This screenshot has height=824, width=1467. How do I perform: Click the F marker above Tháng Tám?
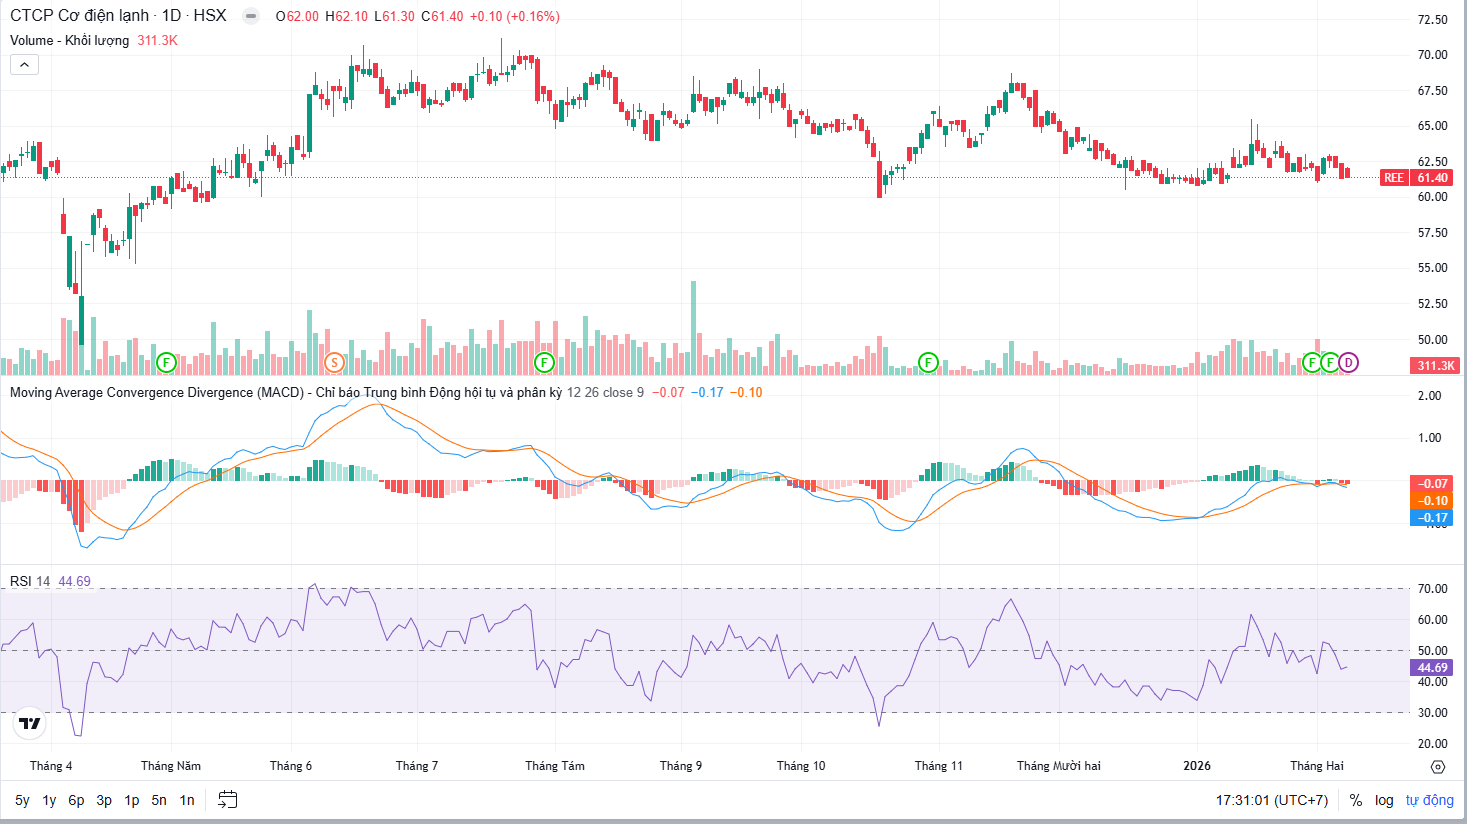544,362
